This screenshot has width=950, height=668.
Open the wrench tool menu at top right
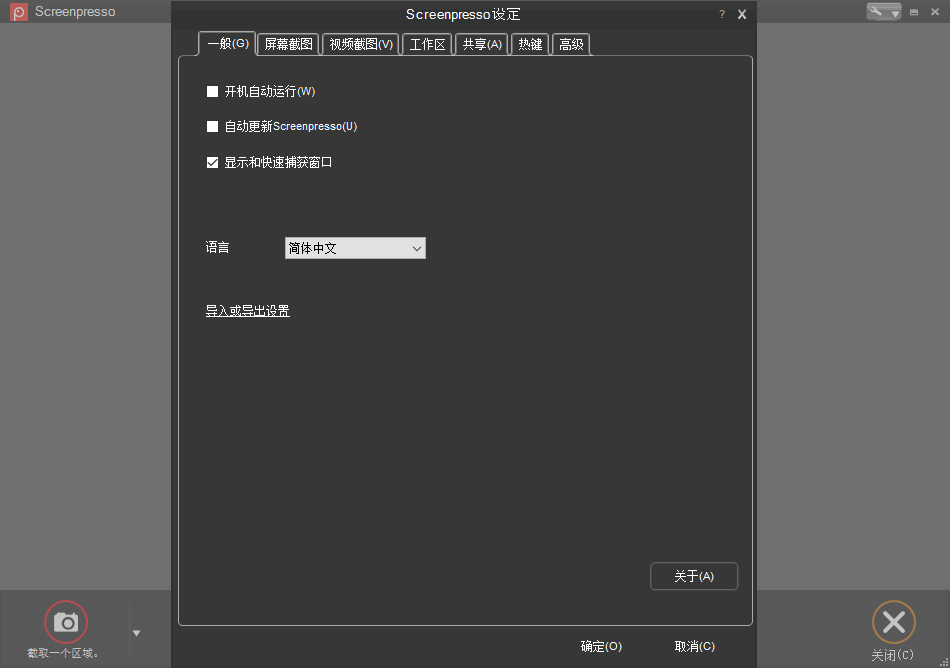click(874, 11)
